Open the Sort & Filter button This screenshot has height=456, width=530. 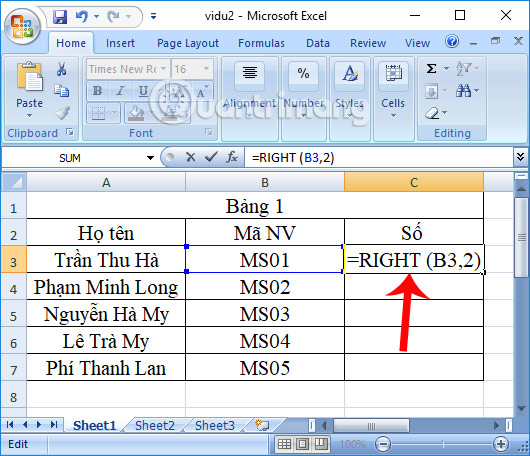(x=467, y=69)
